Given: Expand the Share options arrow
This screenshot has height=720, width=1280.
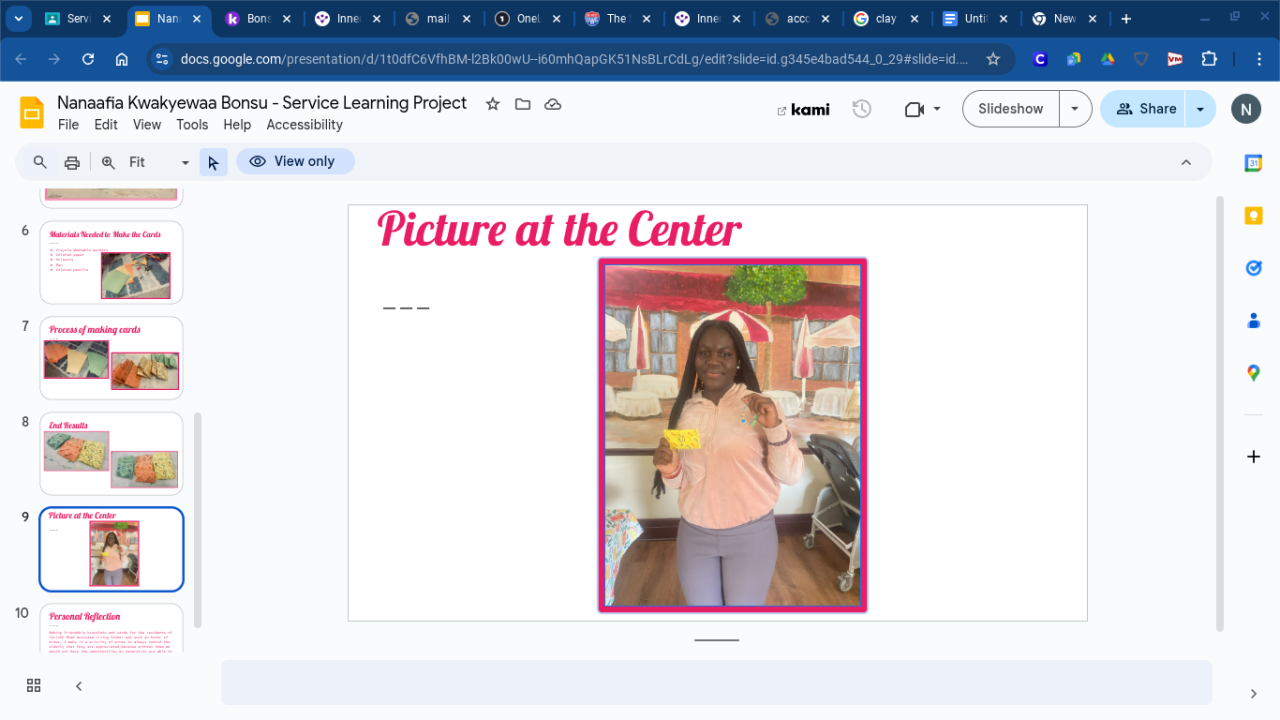Looking at the screenshot, I should click(x=1200, y=109).
